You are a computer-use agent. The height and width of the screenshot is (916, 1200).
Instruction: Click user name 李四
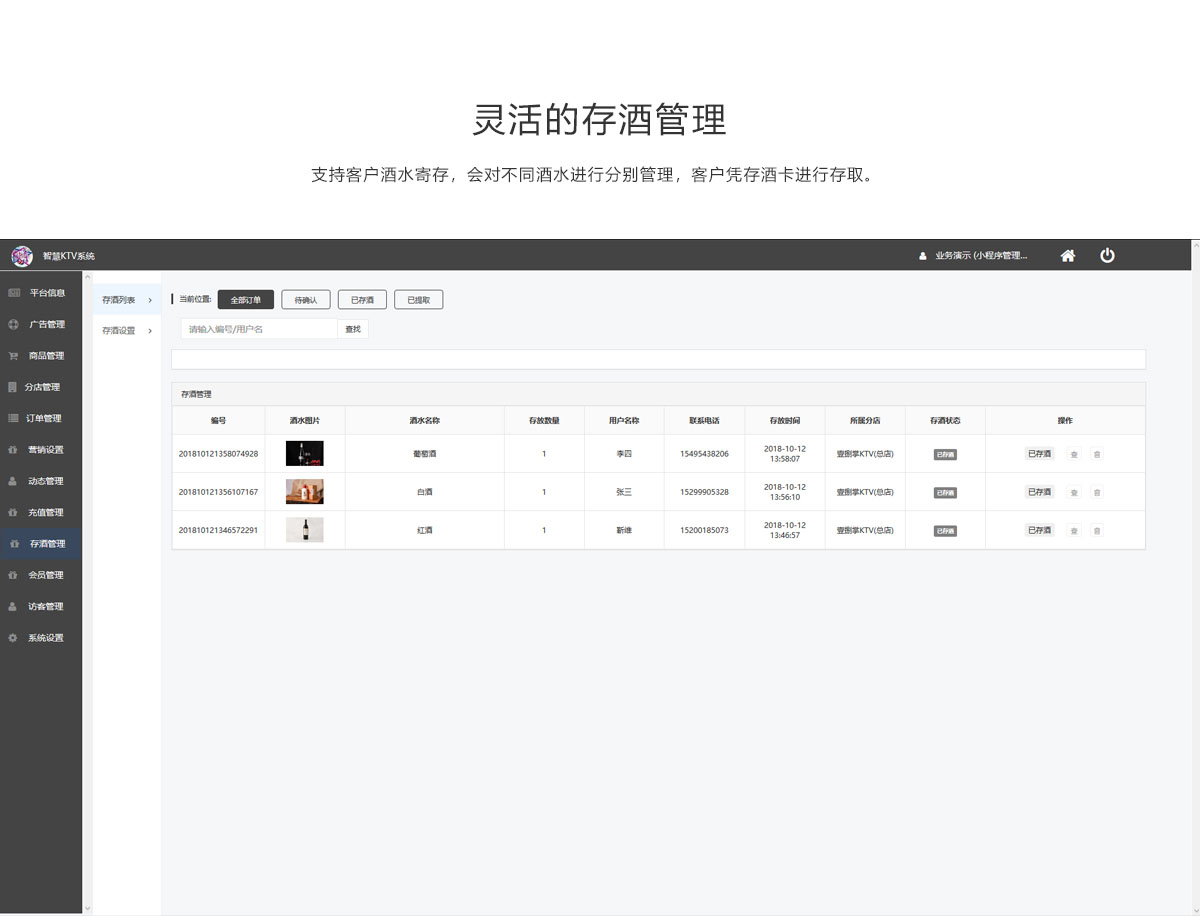[x=624, y=454]
